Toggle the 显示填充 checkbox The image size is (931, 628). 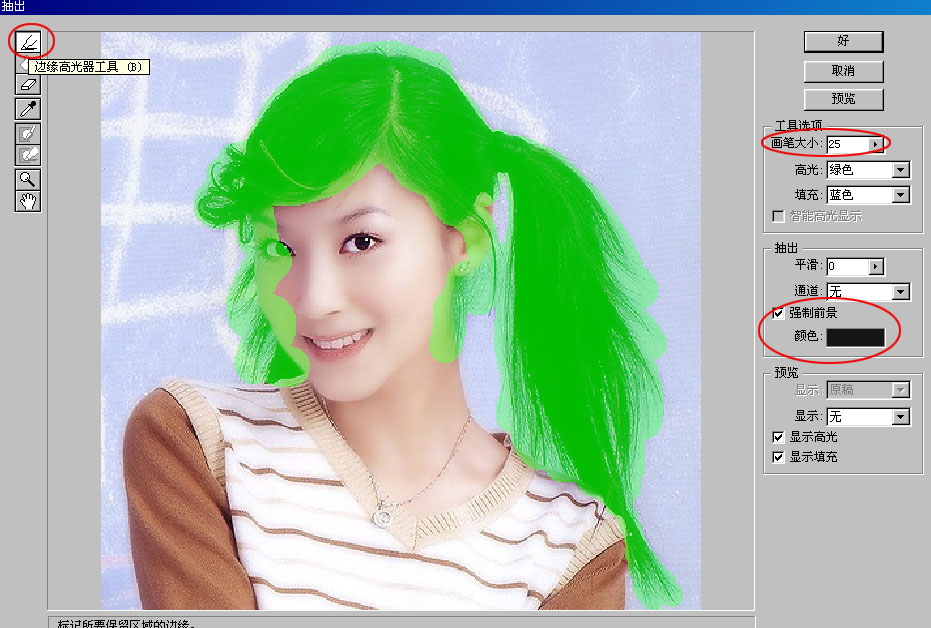pos(778,457)
